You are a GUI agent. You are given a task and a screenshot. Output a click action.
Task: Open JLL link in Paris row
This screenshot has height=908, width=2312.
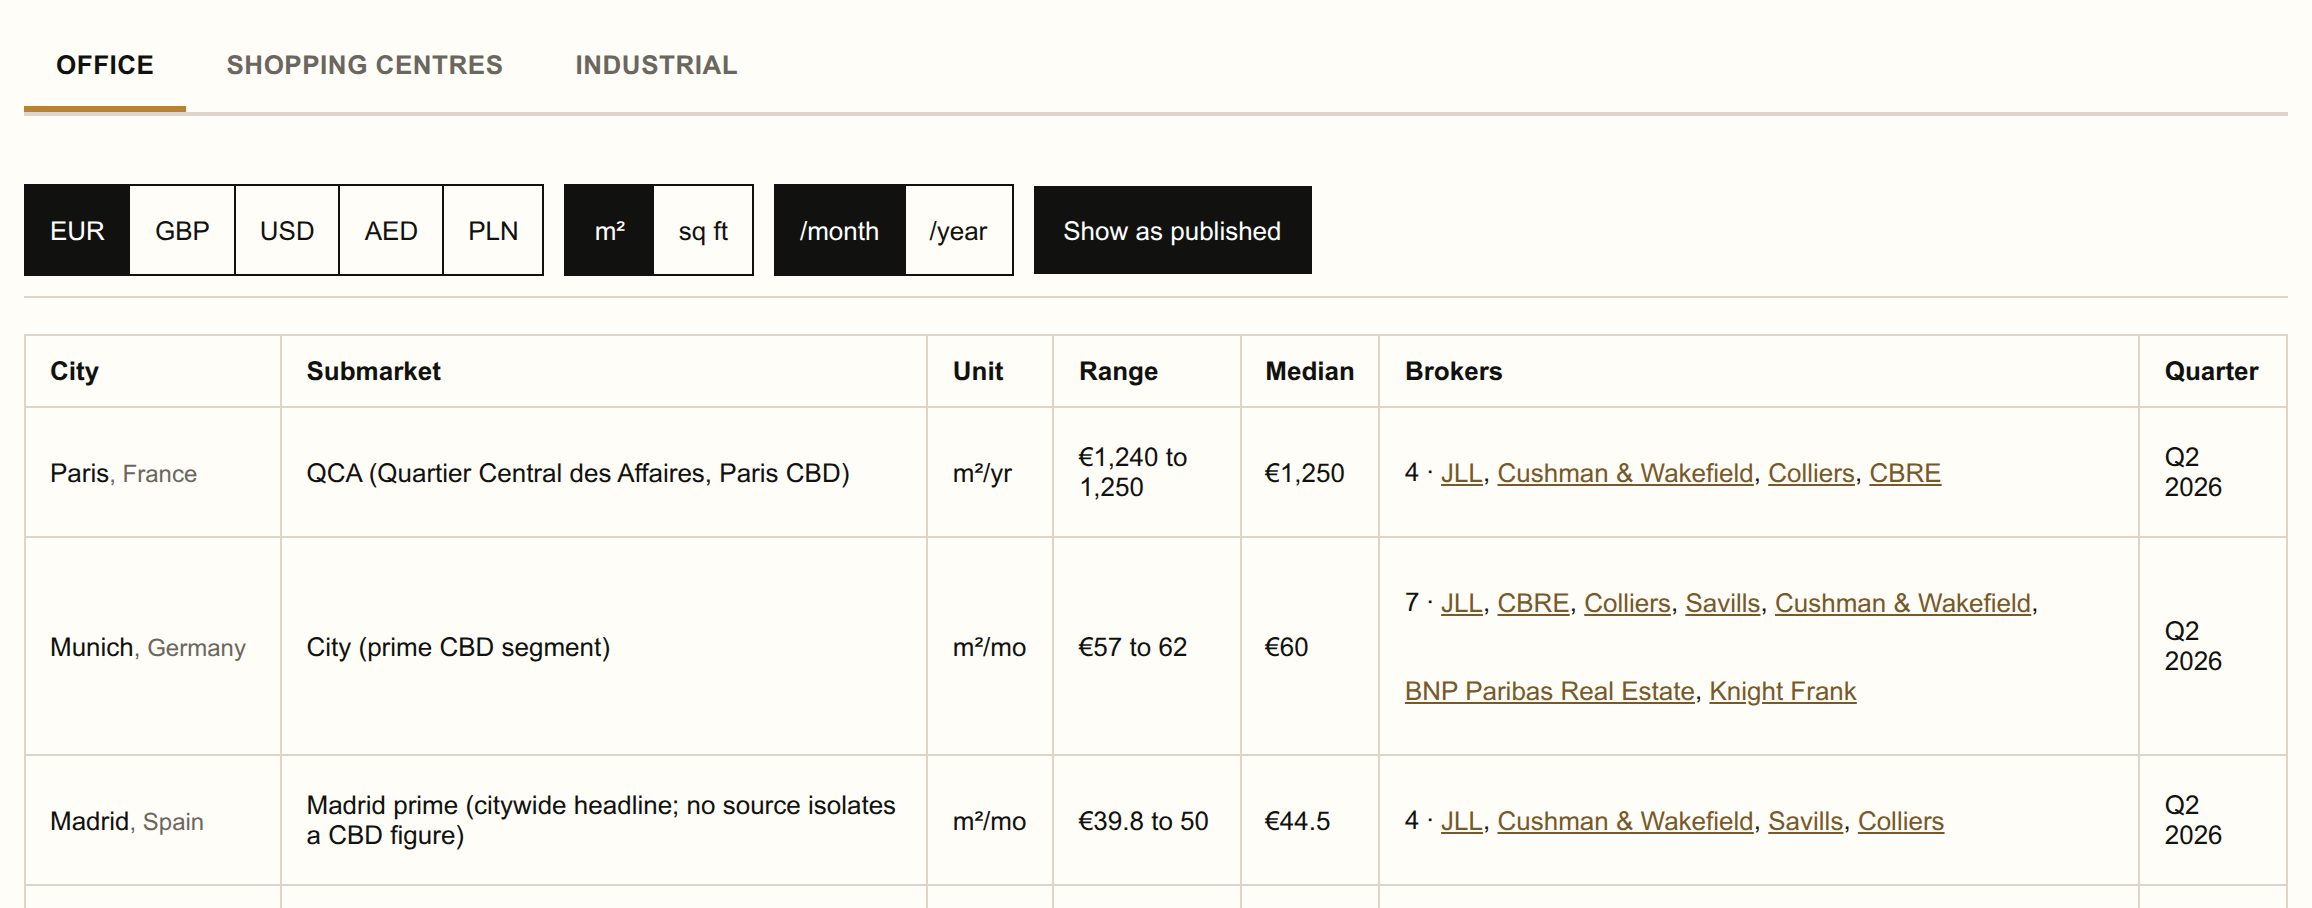click(x=1461, y=473)
